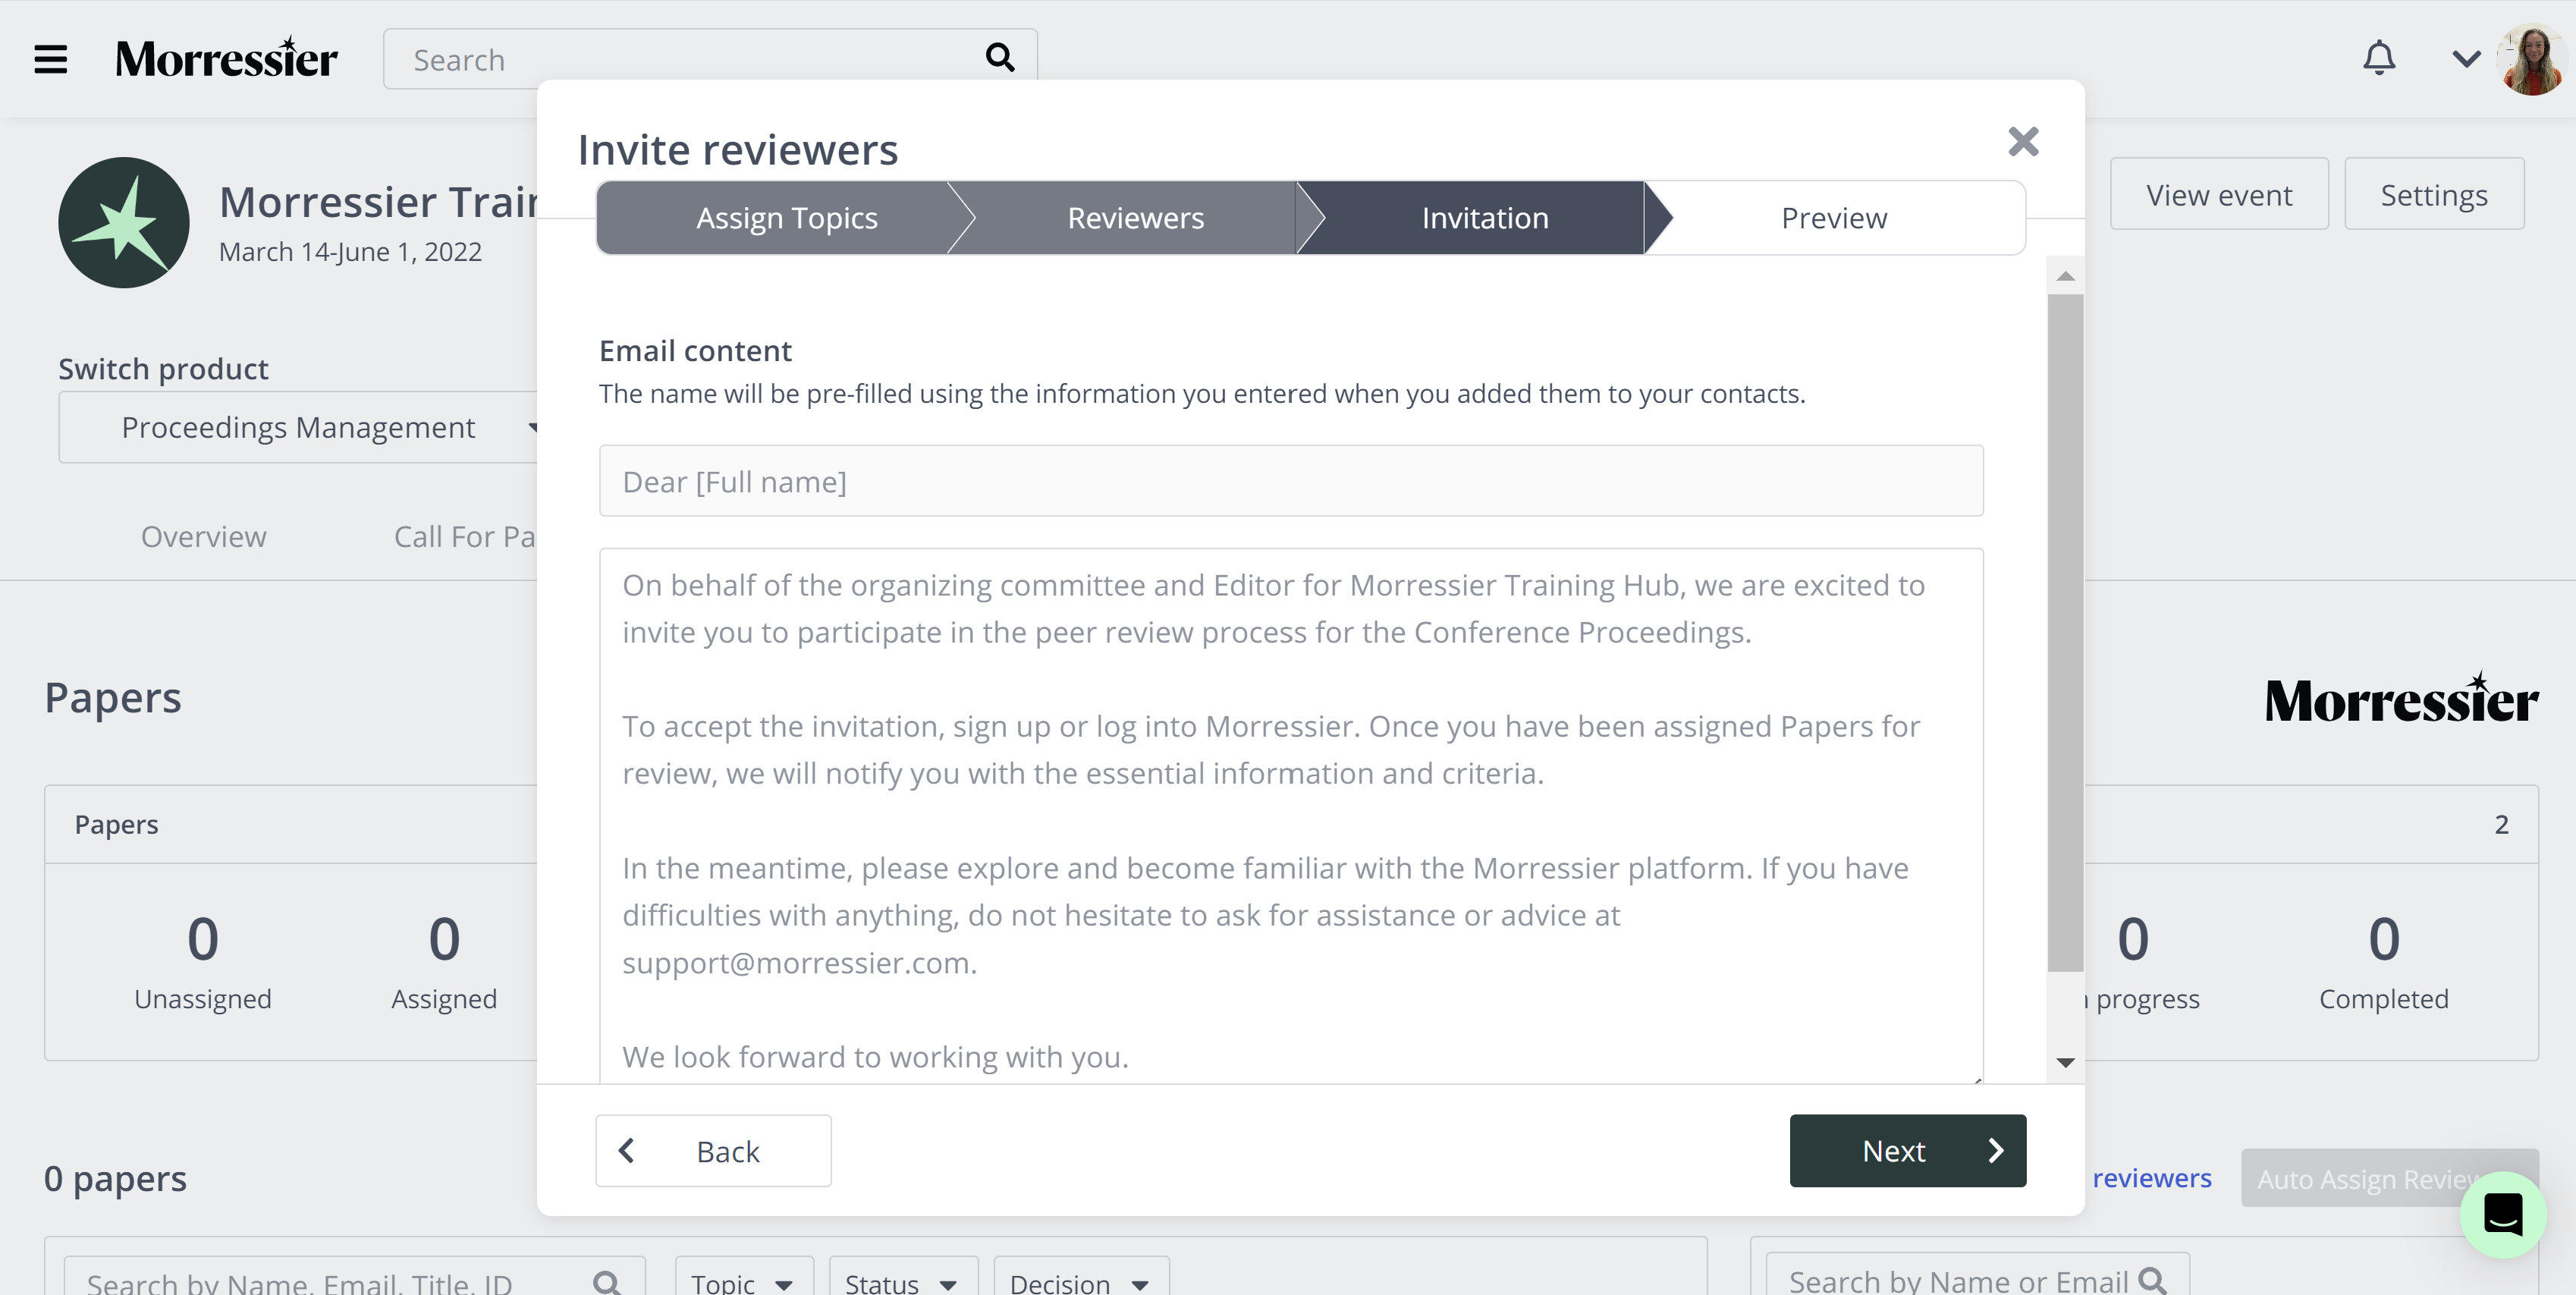Click the dialog scrollbar up arrow
The height and width of the screenshot is (1295, 2576).
[2065, 276]
